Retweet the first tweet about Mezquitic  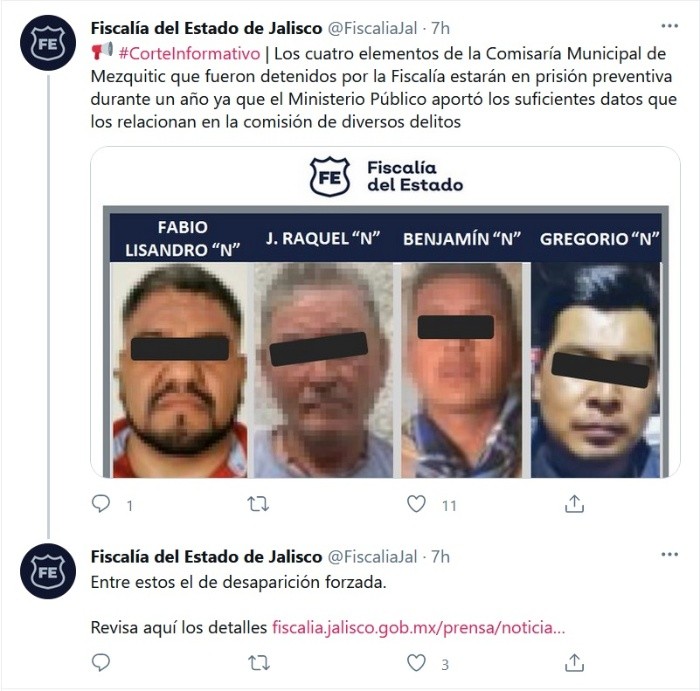(258, 504)
